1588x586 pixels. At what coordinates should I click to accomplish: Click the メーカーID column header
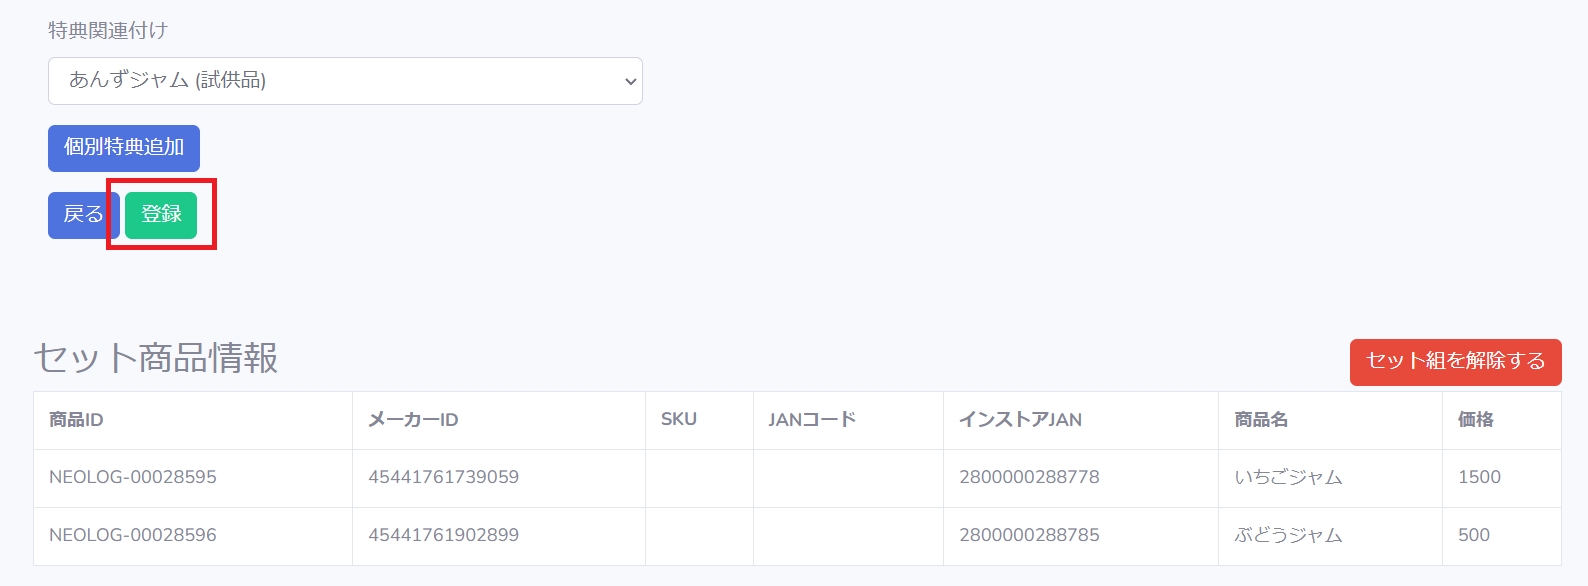tap(413, 420)
